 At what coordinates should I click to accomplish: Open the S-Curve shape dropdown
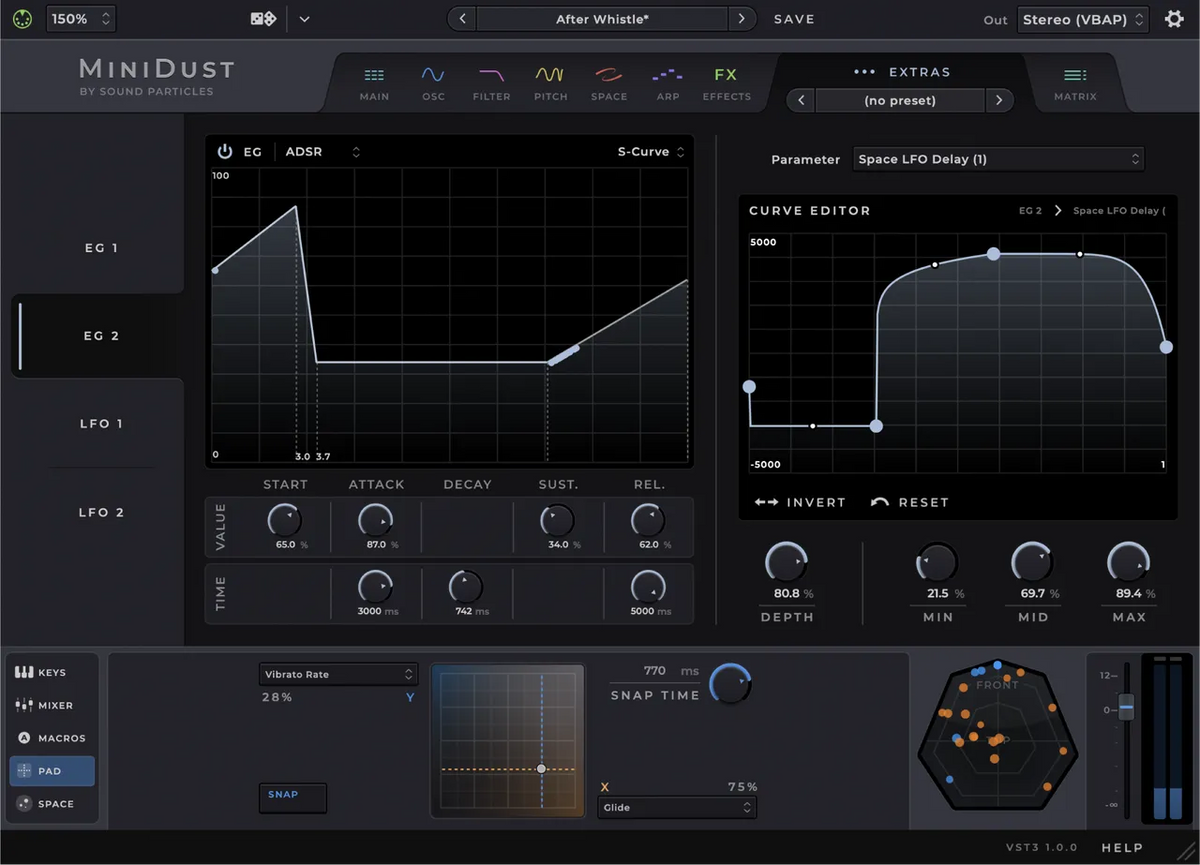click(x=648, y=151)
